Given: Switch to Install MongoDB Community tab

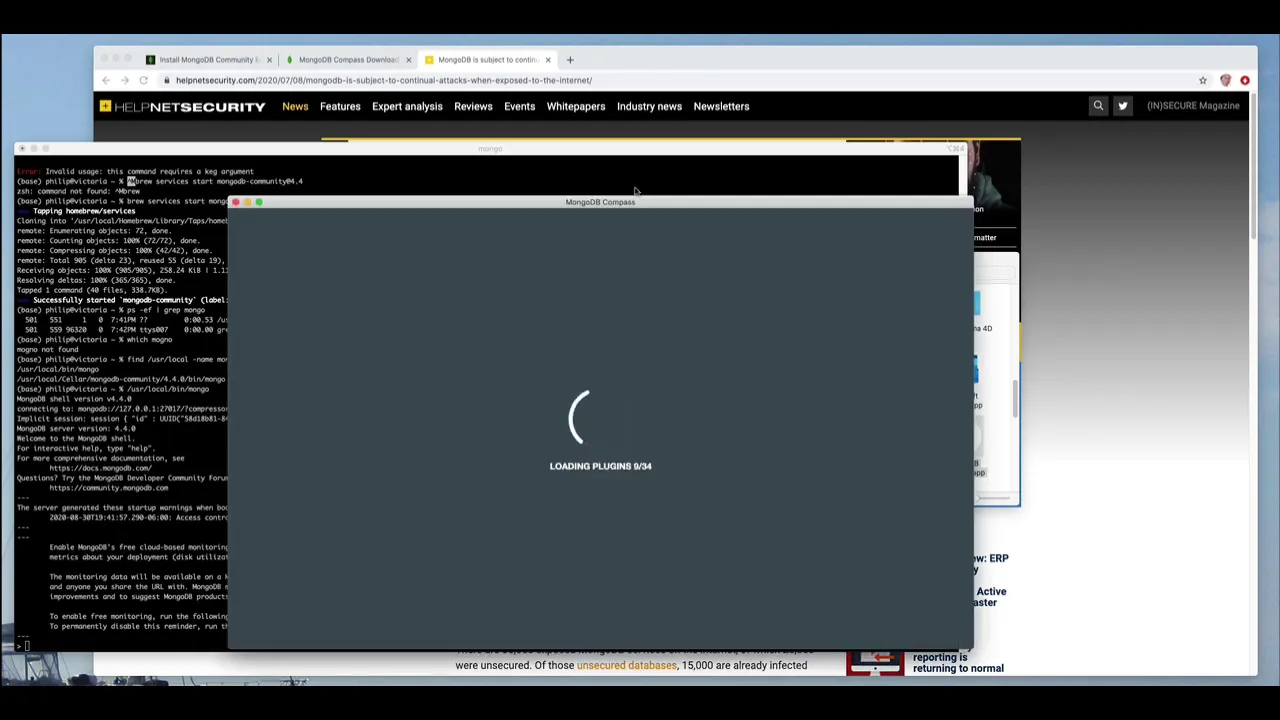Looking at the screenshot, I should (x=208, y=60).
